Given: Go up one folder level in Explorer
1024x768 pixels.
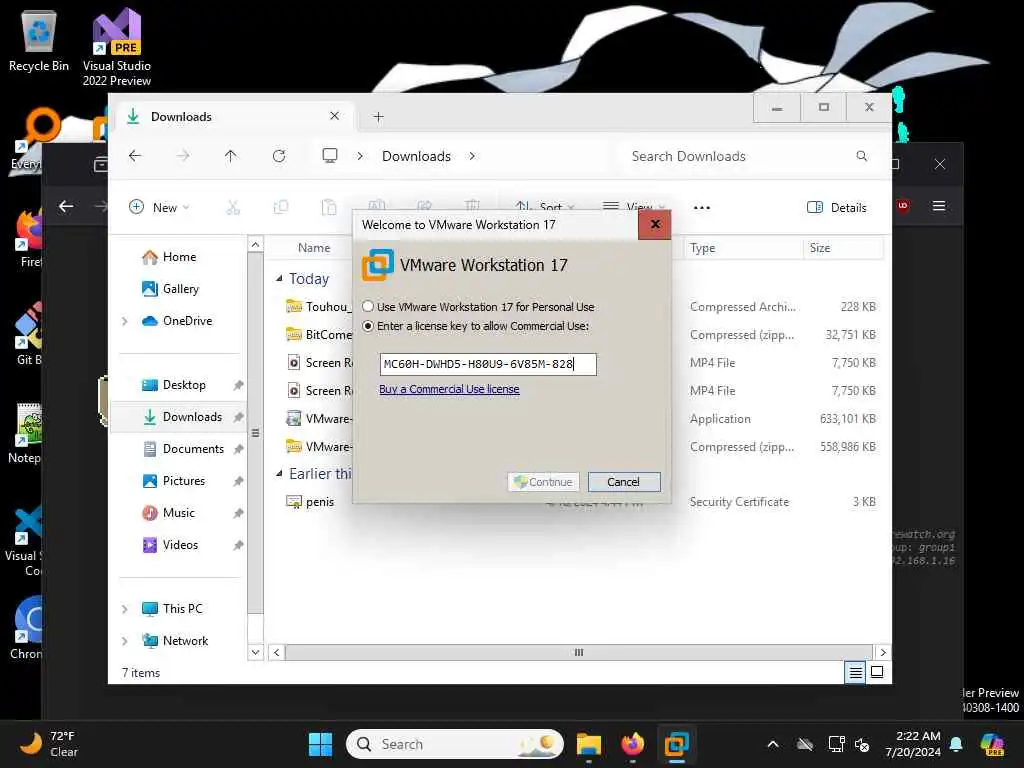Looking at the screenshot, I should (231, 156).
